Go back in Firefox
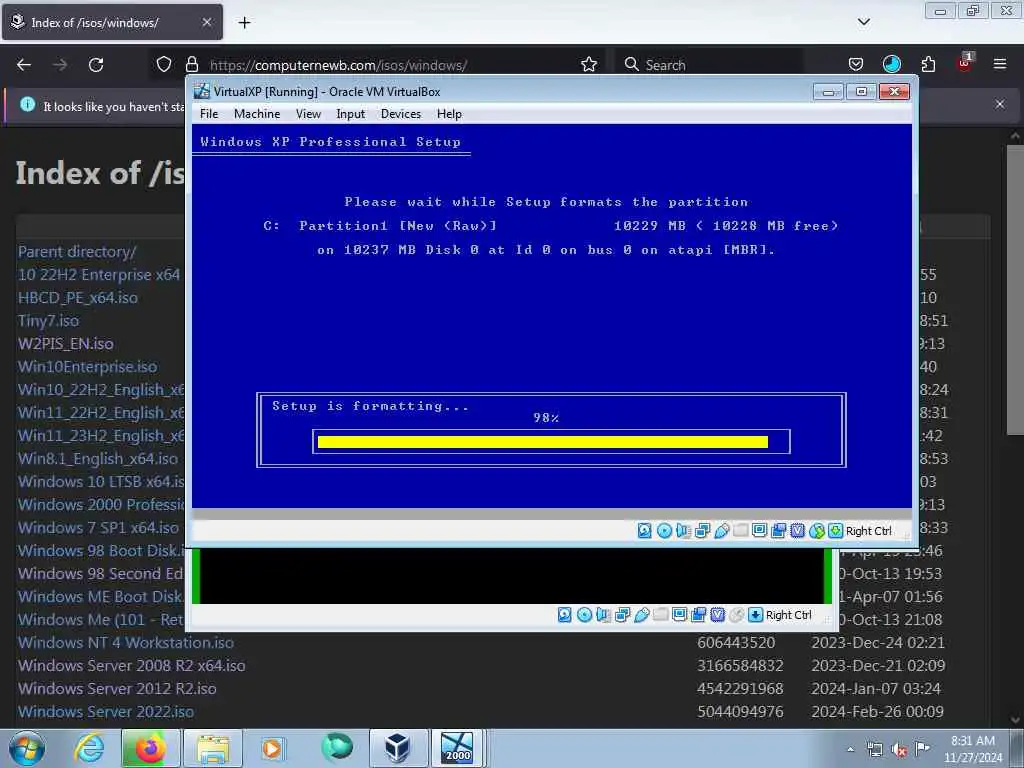Viewport: 1024px width, 768px height. [24, 65]
